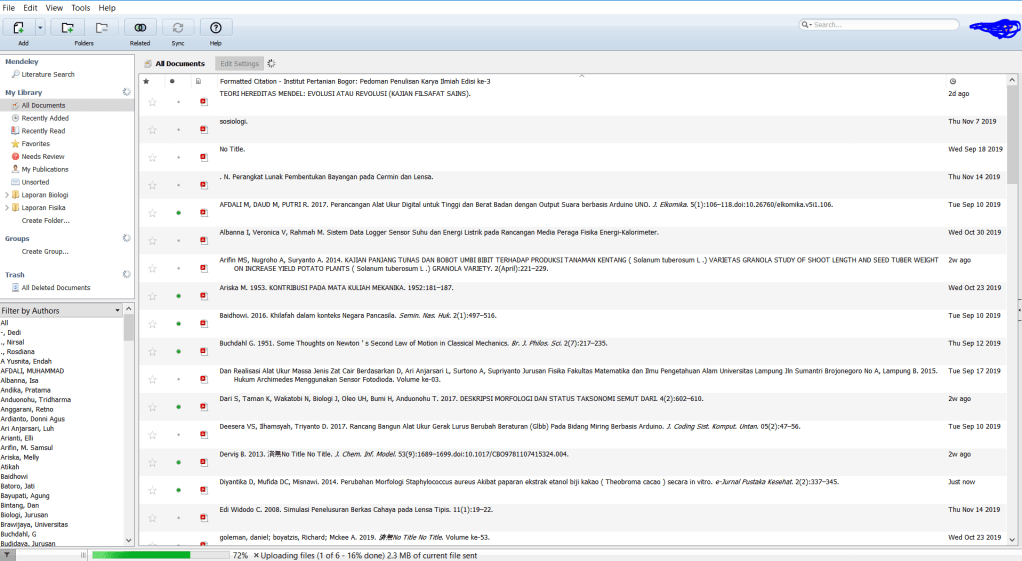Open the Tools menu
This screenshot has width=1022, height=561.
[x=80, y=7]
